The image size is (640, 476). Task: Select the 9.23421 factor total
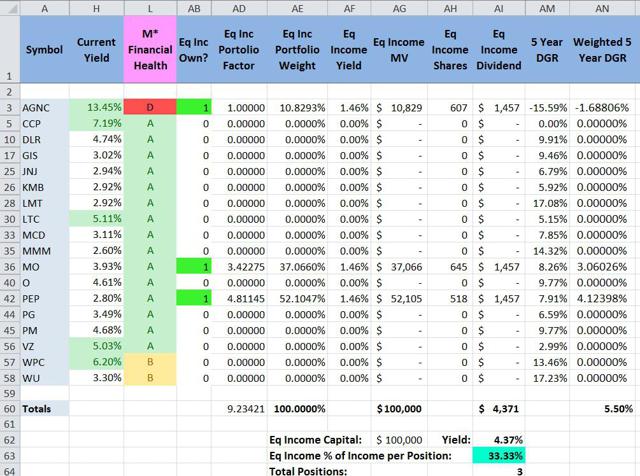click(240, 409)
